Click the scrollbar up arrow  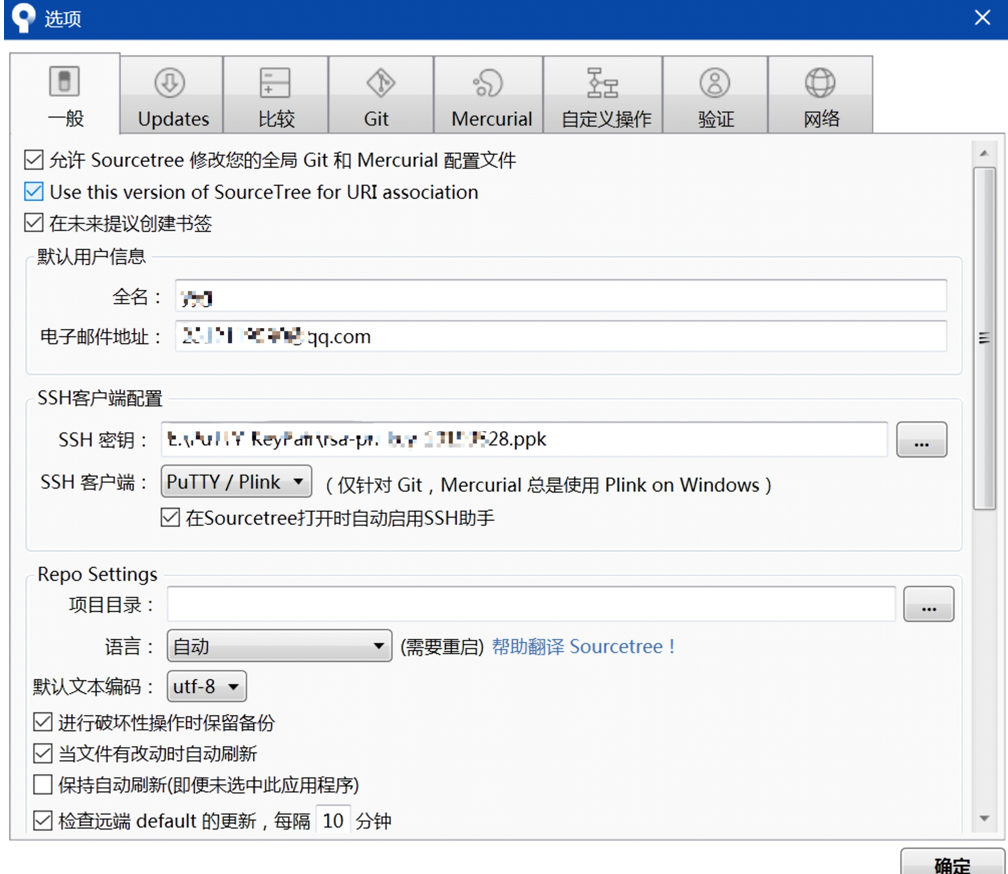984,153
